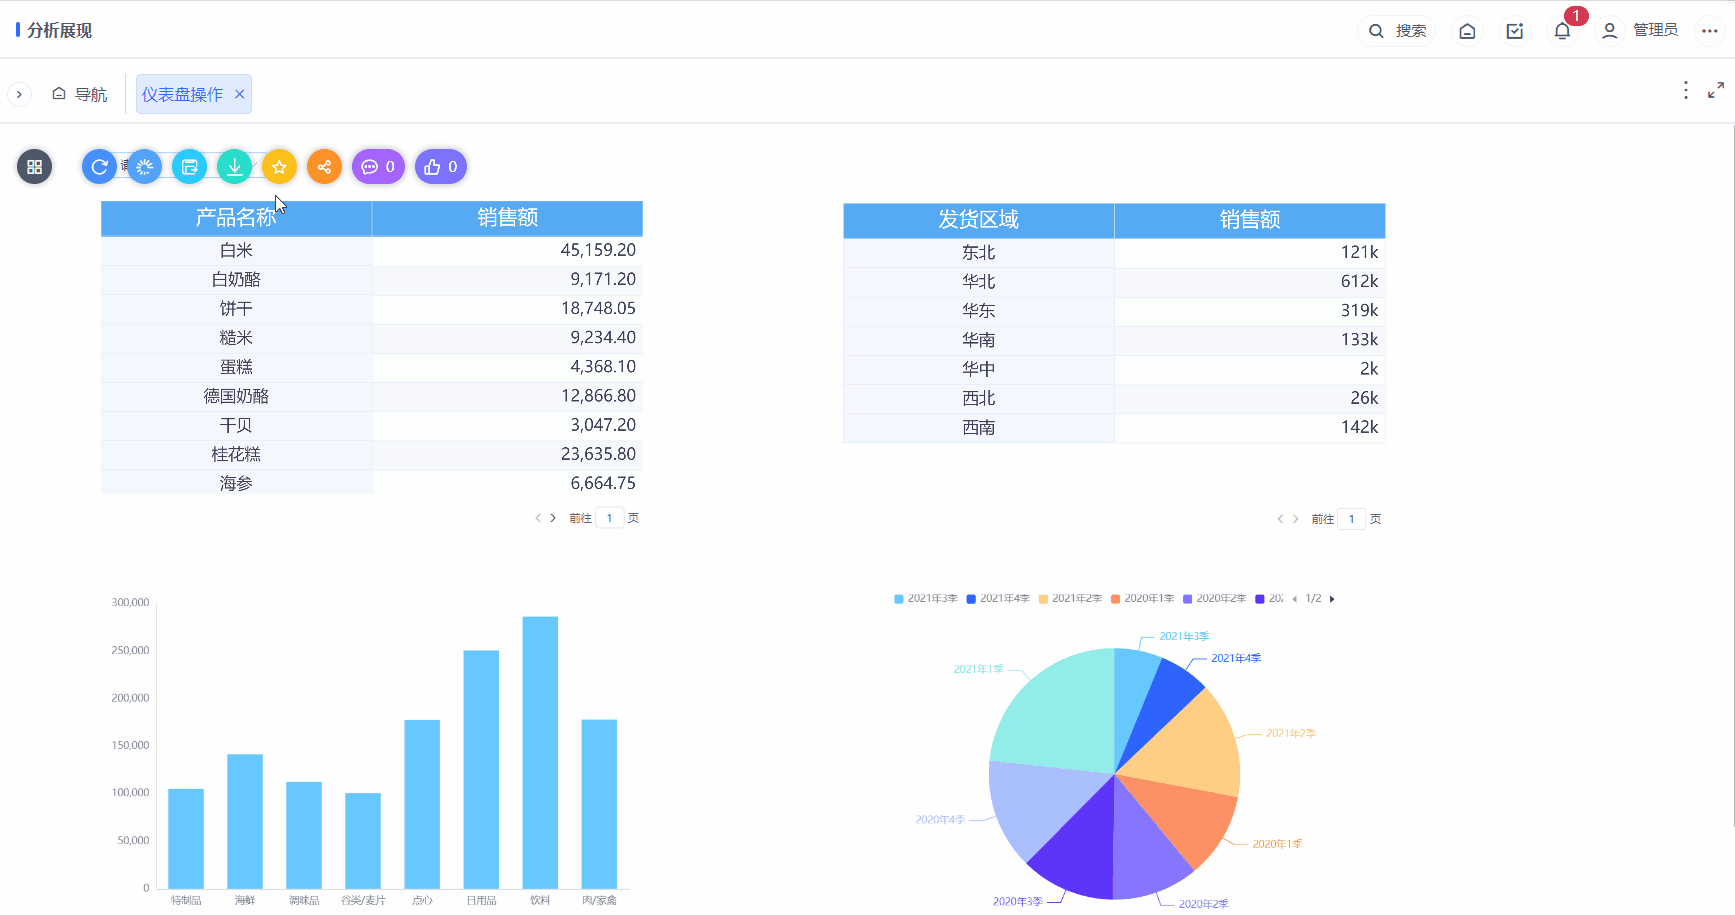
Task: Open the top-right three-dot more menu
Action: [x=1710, y=31]
